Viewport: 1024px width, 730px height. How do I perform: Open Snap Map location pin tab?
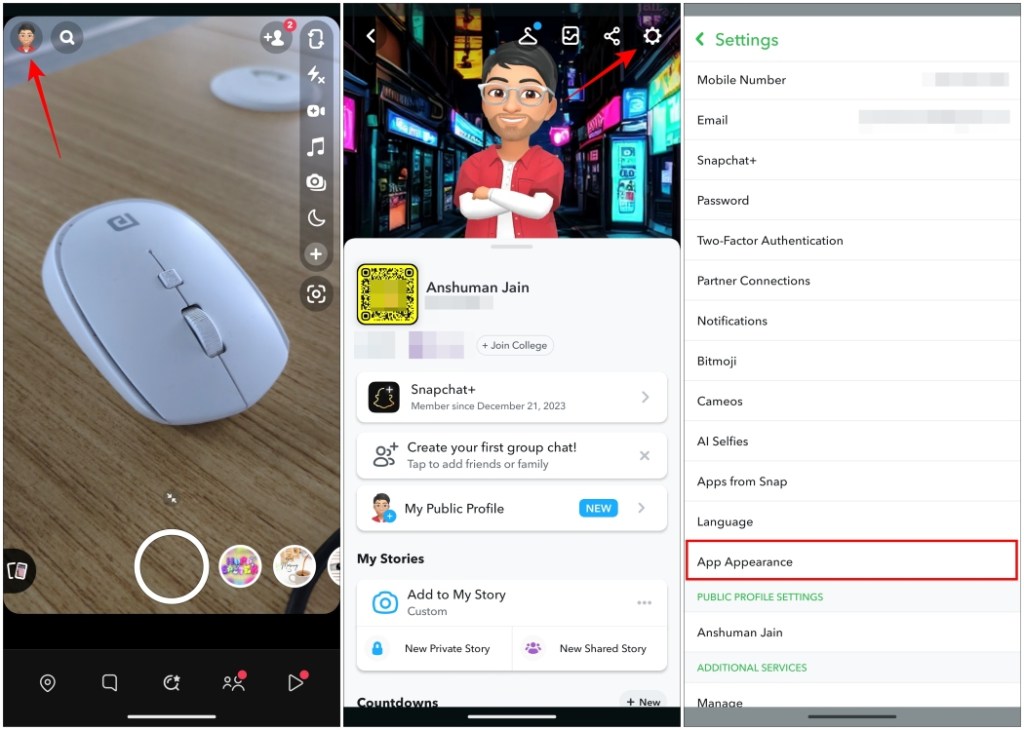tap(48, 683)
